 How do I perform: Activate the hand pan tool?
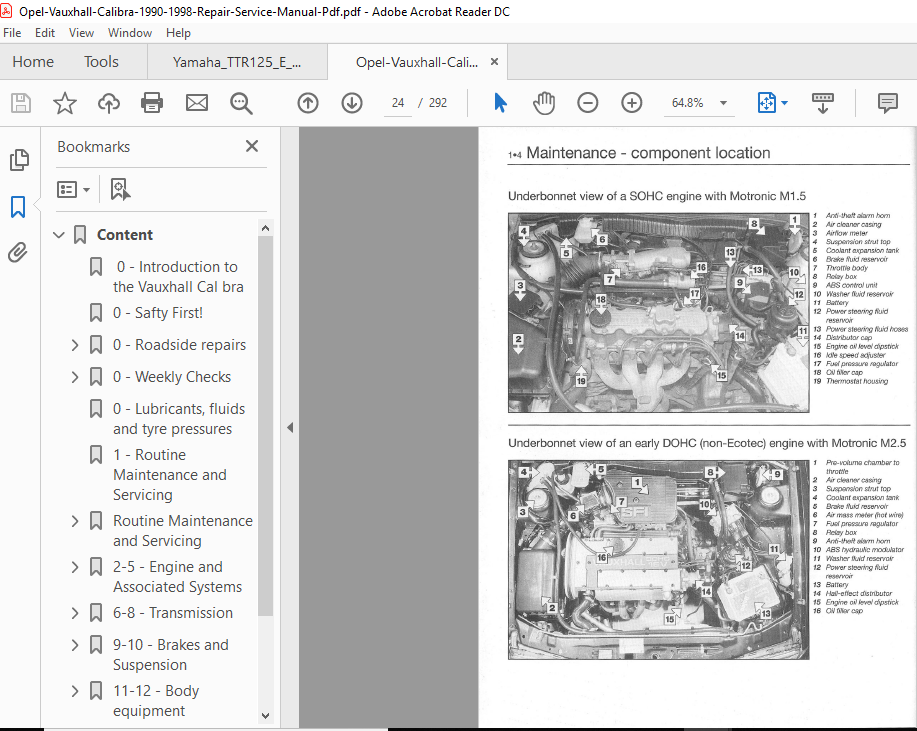tap(544, 103)
